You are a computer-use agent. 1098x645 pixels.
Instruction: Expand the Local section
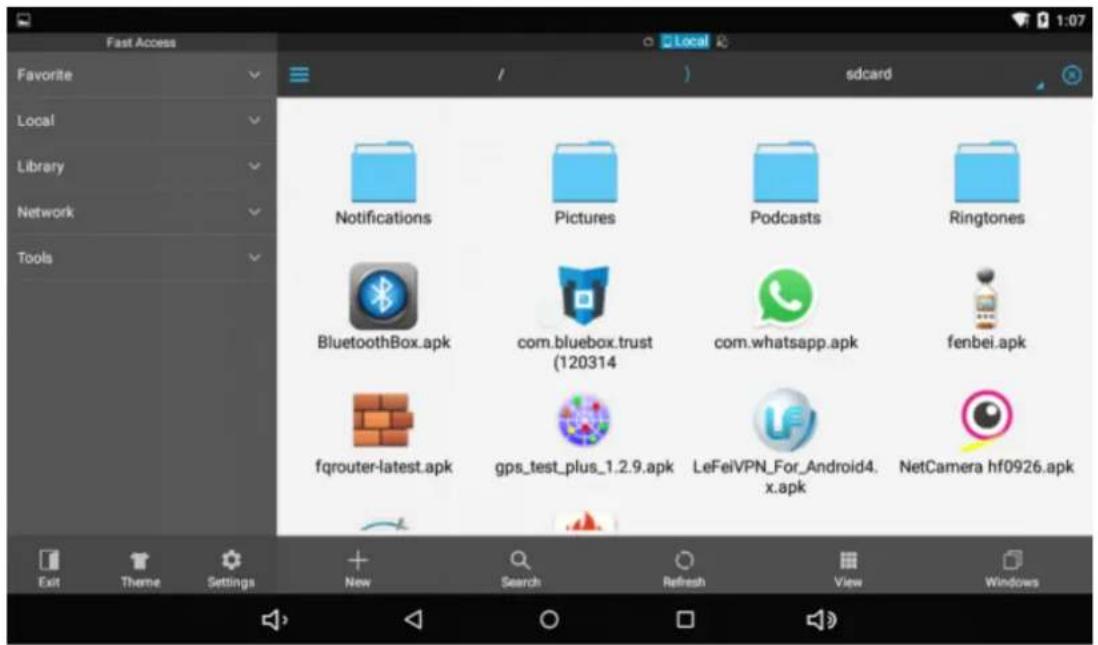[x=141, y=120]
